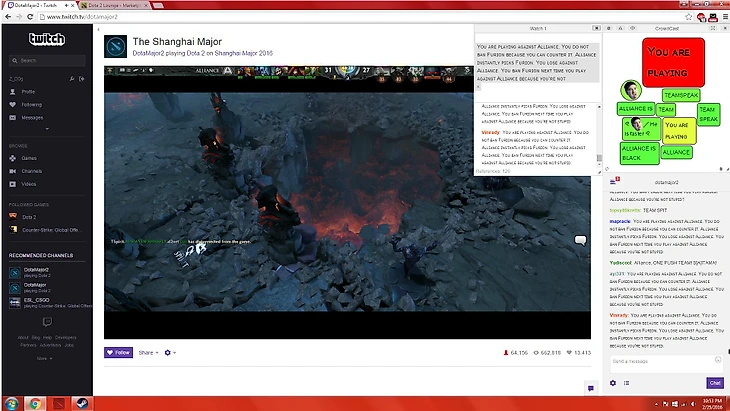Click the green TEAMSPEAK tile
Image resolution: width=730 pixels, height=411 pixels.
[681, 95]
